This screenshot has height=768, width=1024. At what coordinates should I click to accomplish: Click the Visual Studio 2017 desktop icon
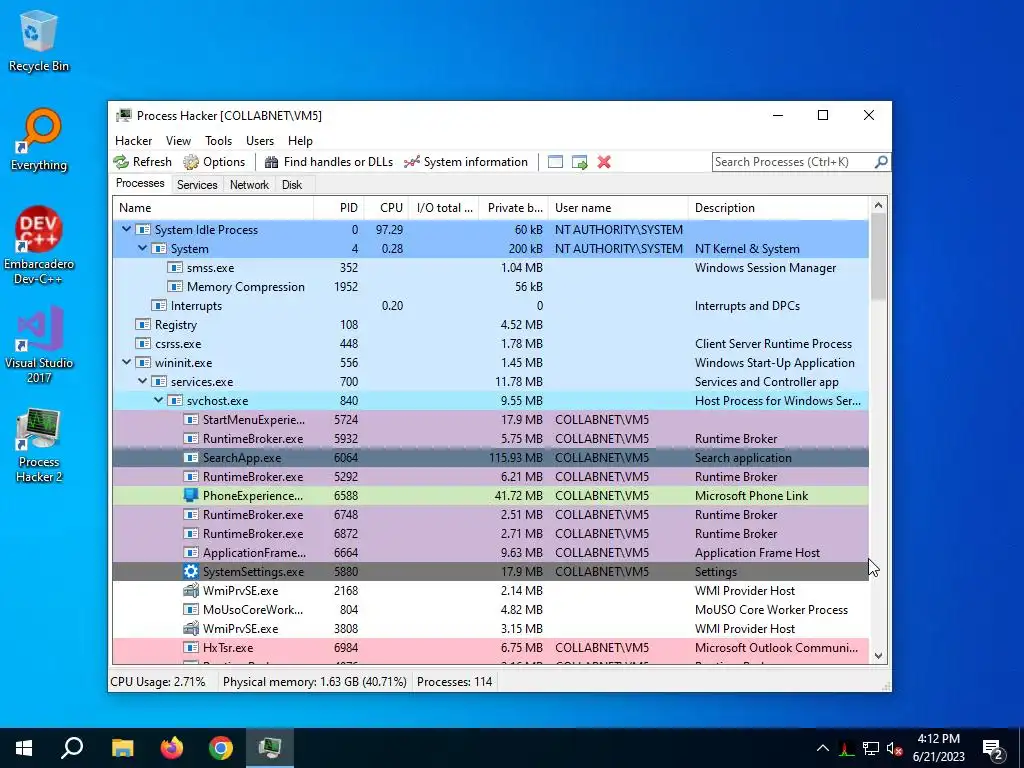[39, 345]
